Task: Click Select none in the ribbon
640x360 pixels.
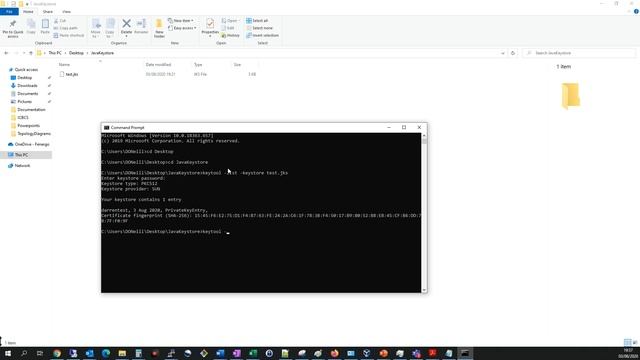Action: coord(259,28)
